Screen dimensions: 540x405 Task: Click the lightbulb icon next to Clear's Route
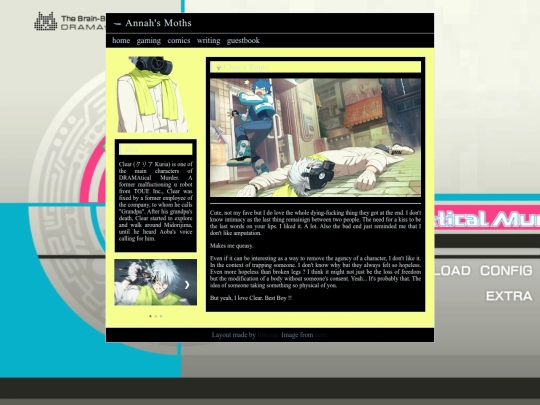(x=218, y=67)
